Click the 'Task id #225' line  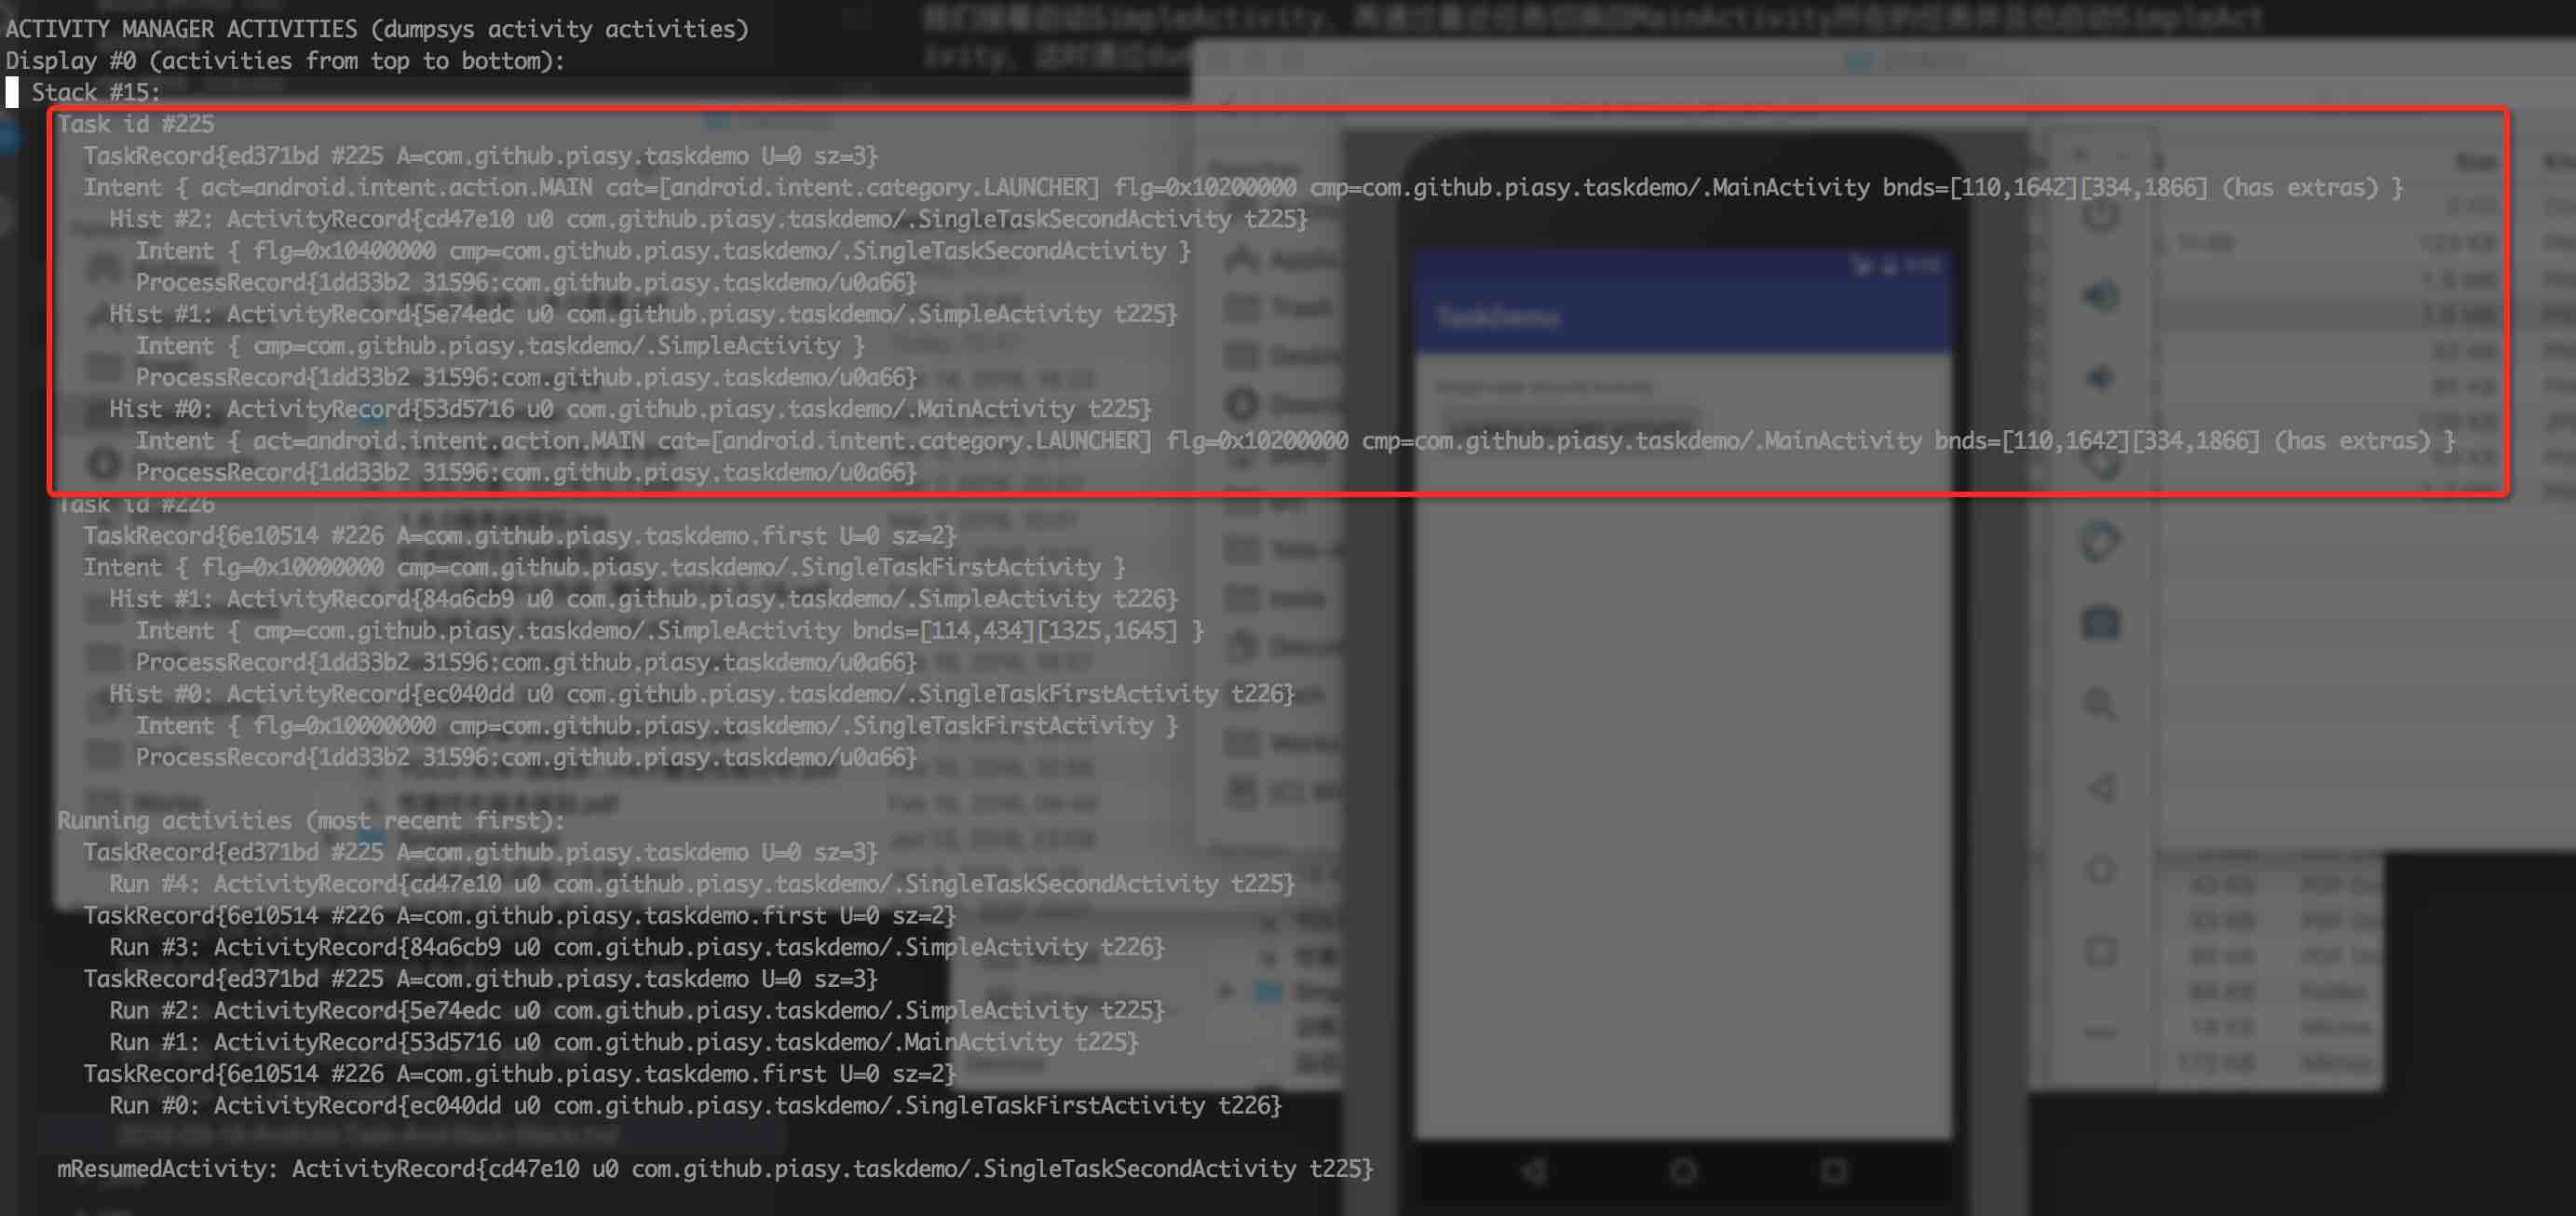tap(135, 124)
